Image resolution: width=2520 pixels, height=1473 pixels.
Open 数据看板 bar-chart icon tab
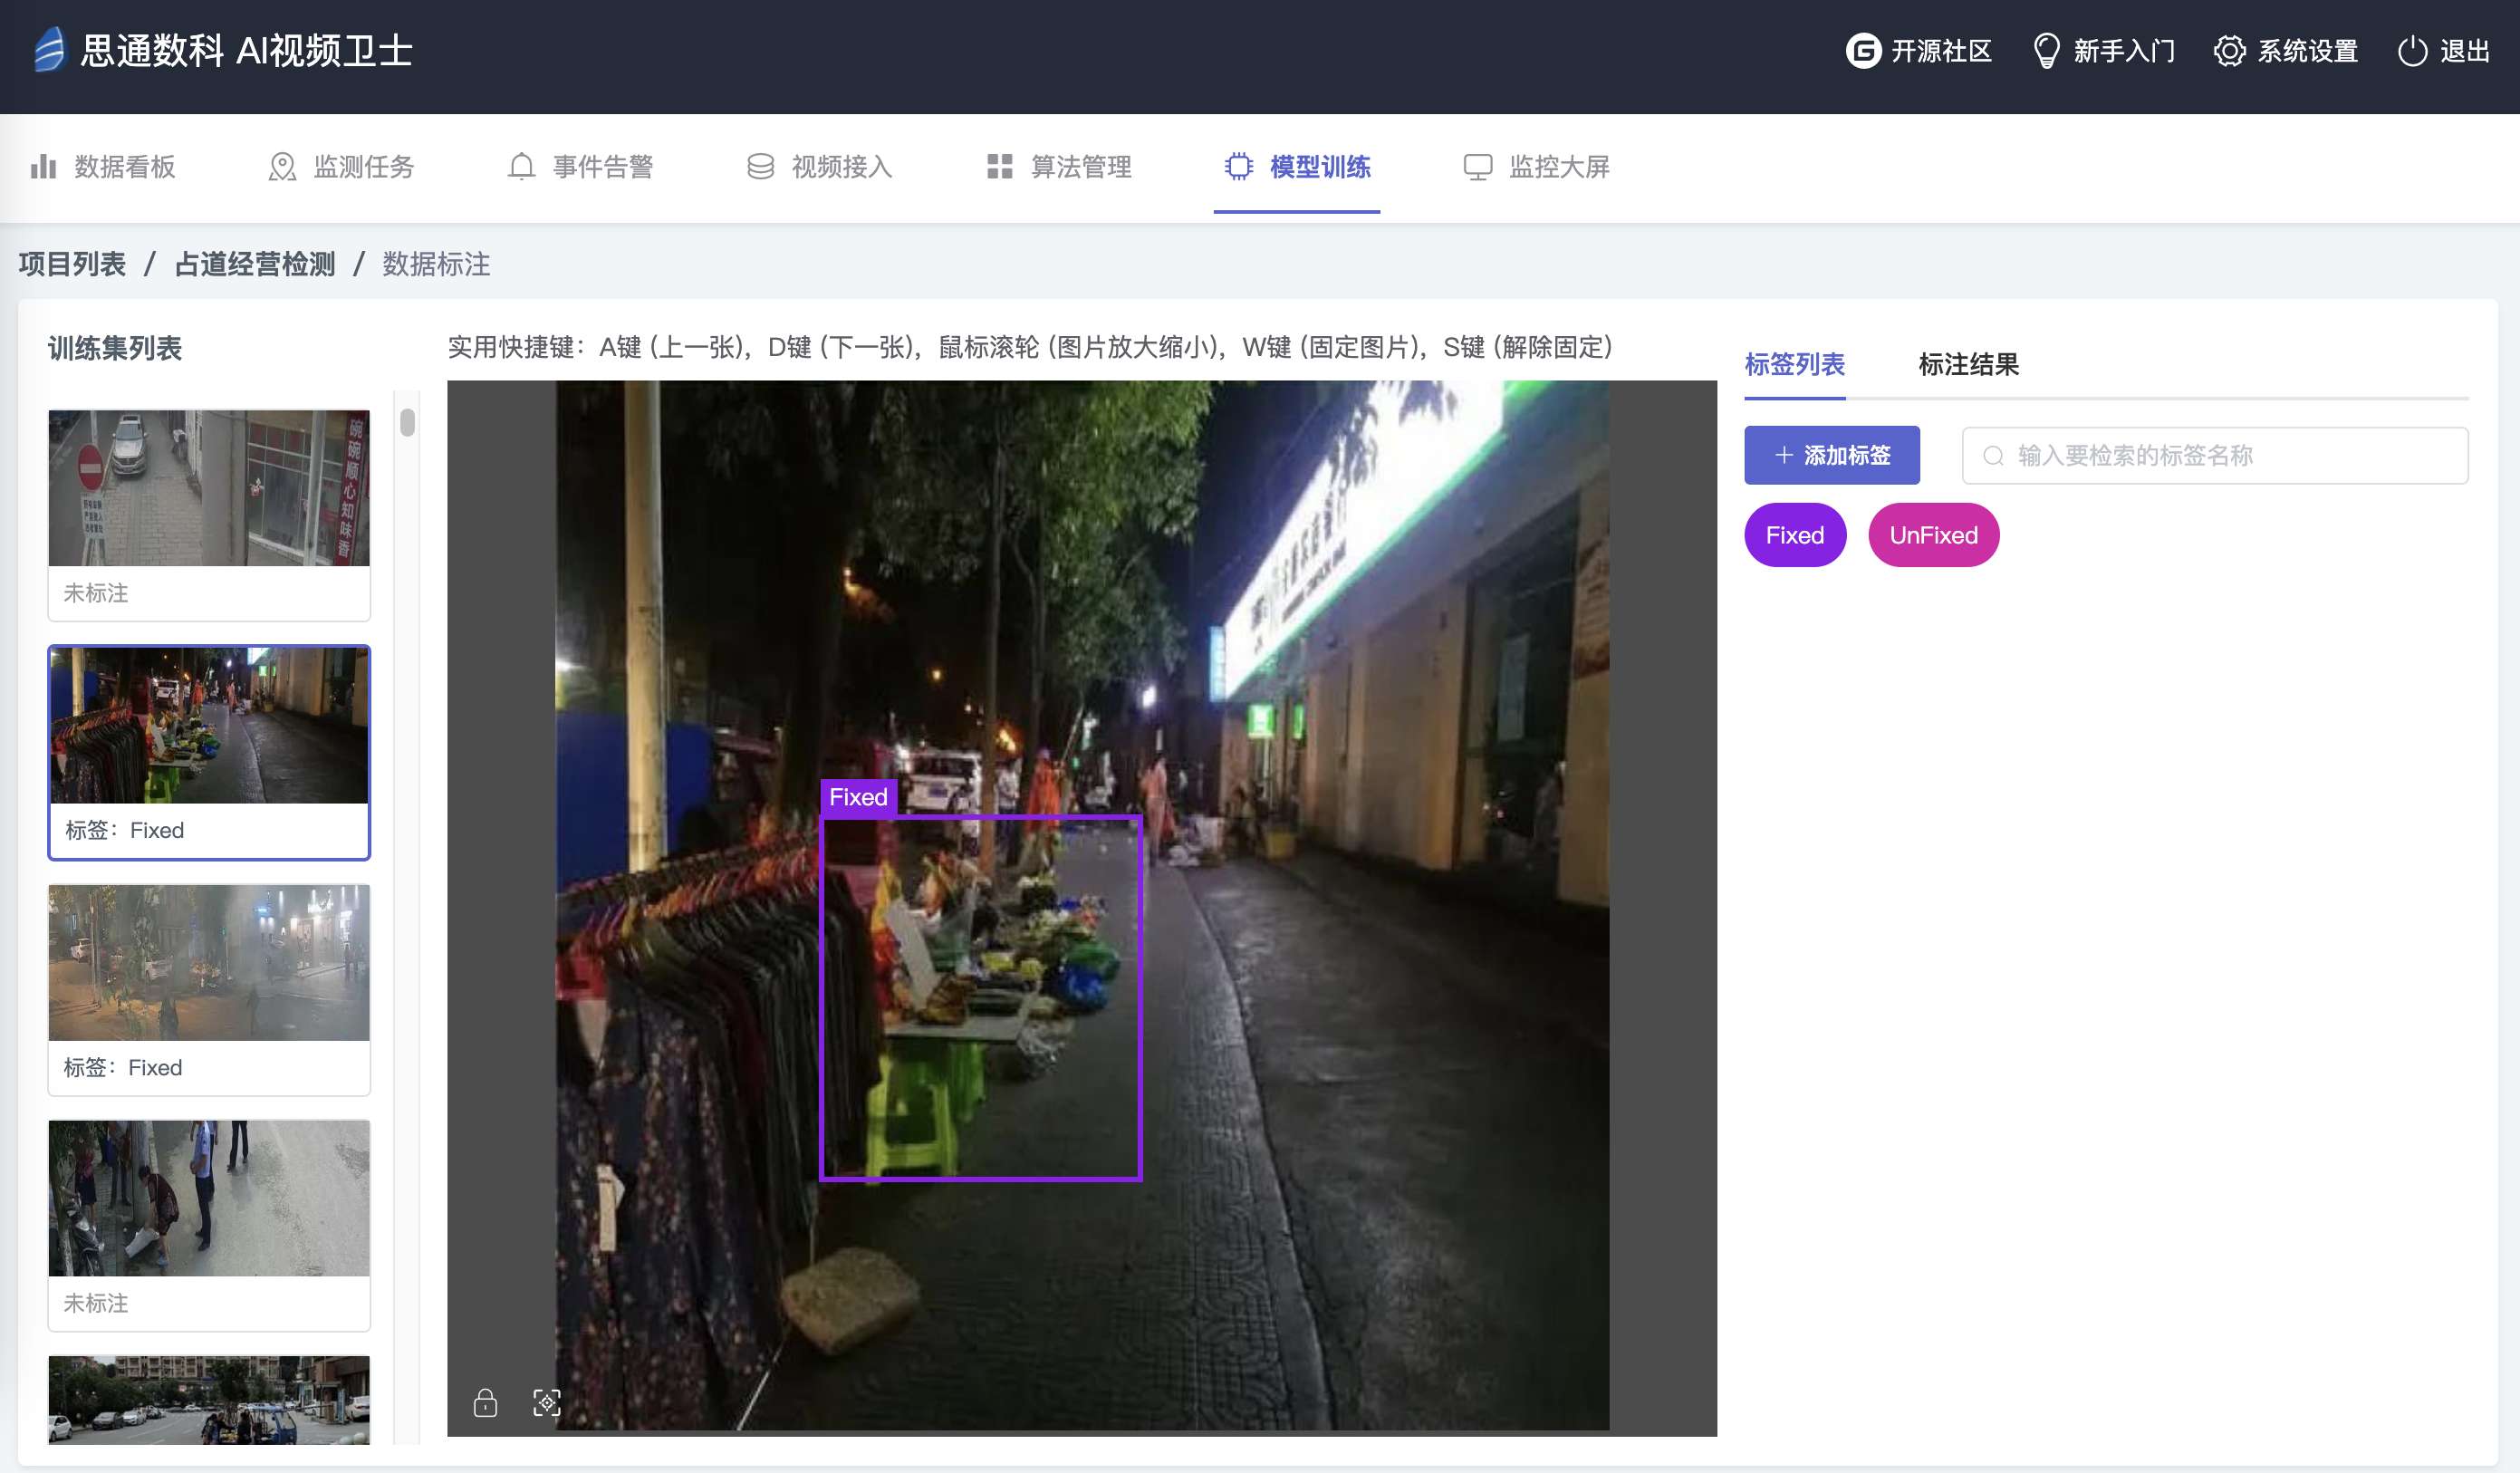tap(43, 166)
